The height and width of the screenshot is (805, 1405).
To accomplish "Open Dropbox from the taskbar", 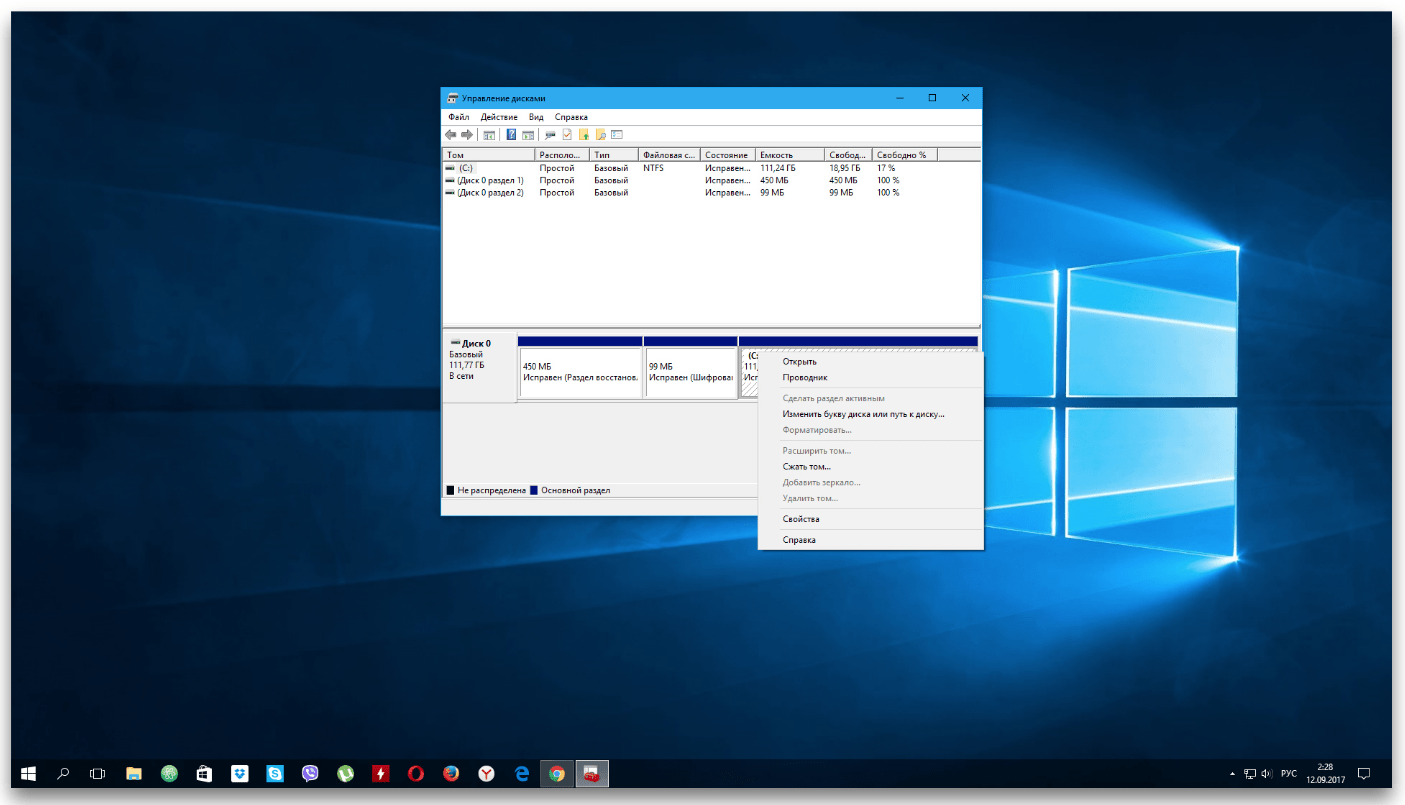I will (240, 773).
